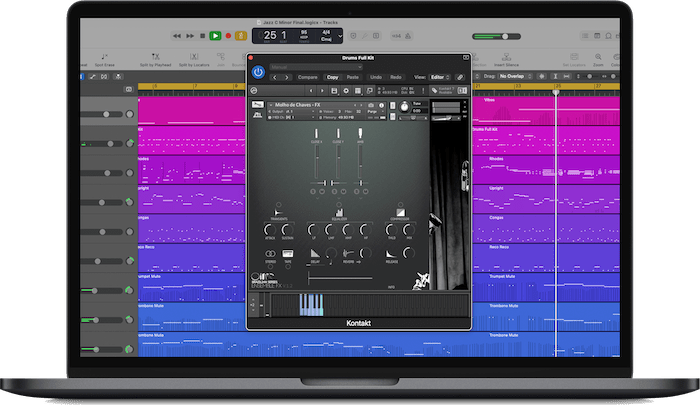Click the Compressor icon
Viewport: 700px width, 405px height.
[x=400, y=213]
